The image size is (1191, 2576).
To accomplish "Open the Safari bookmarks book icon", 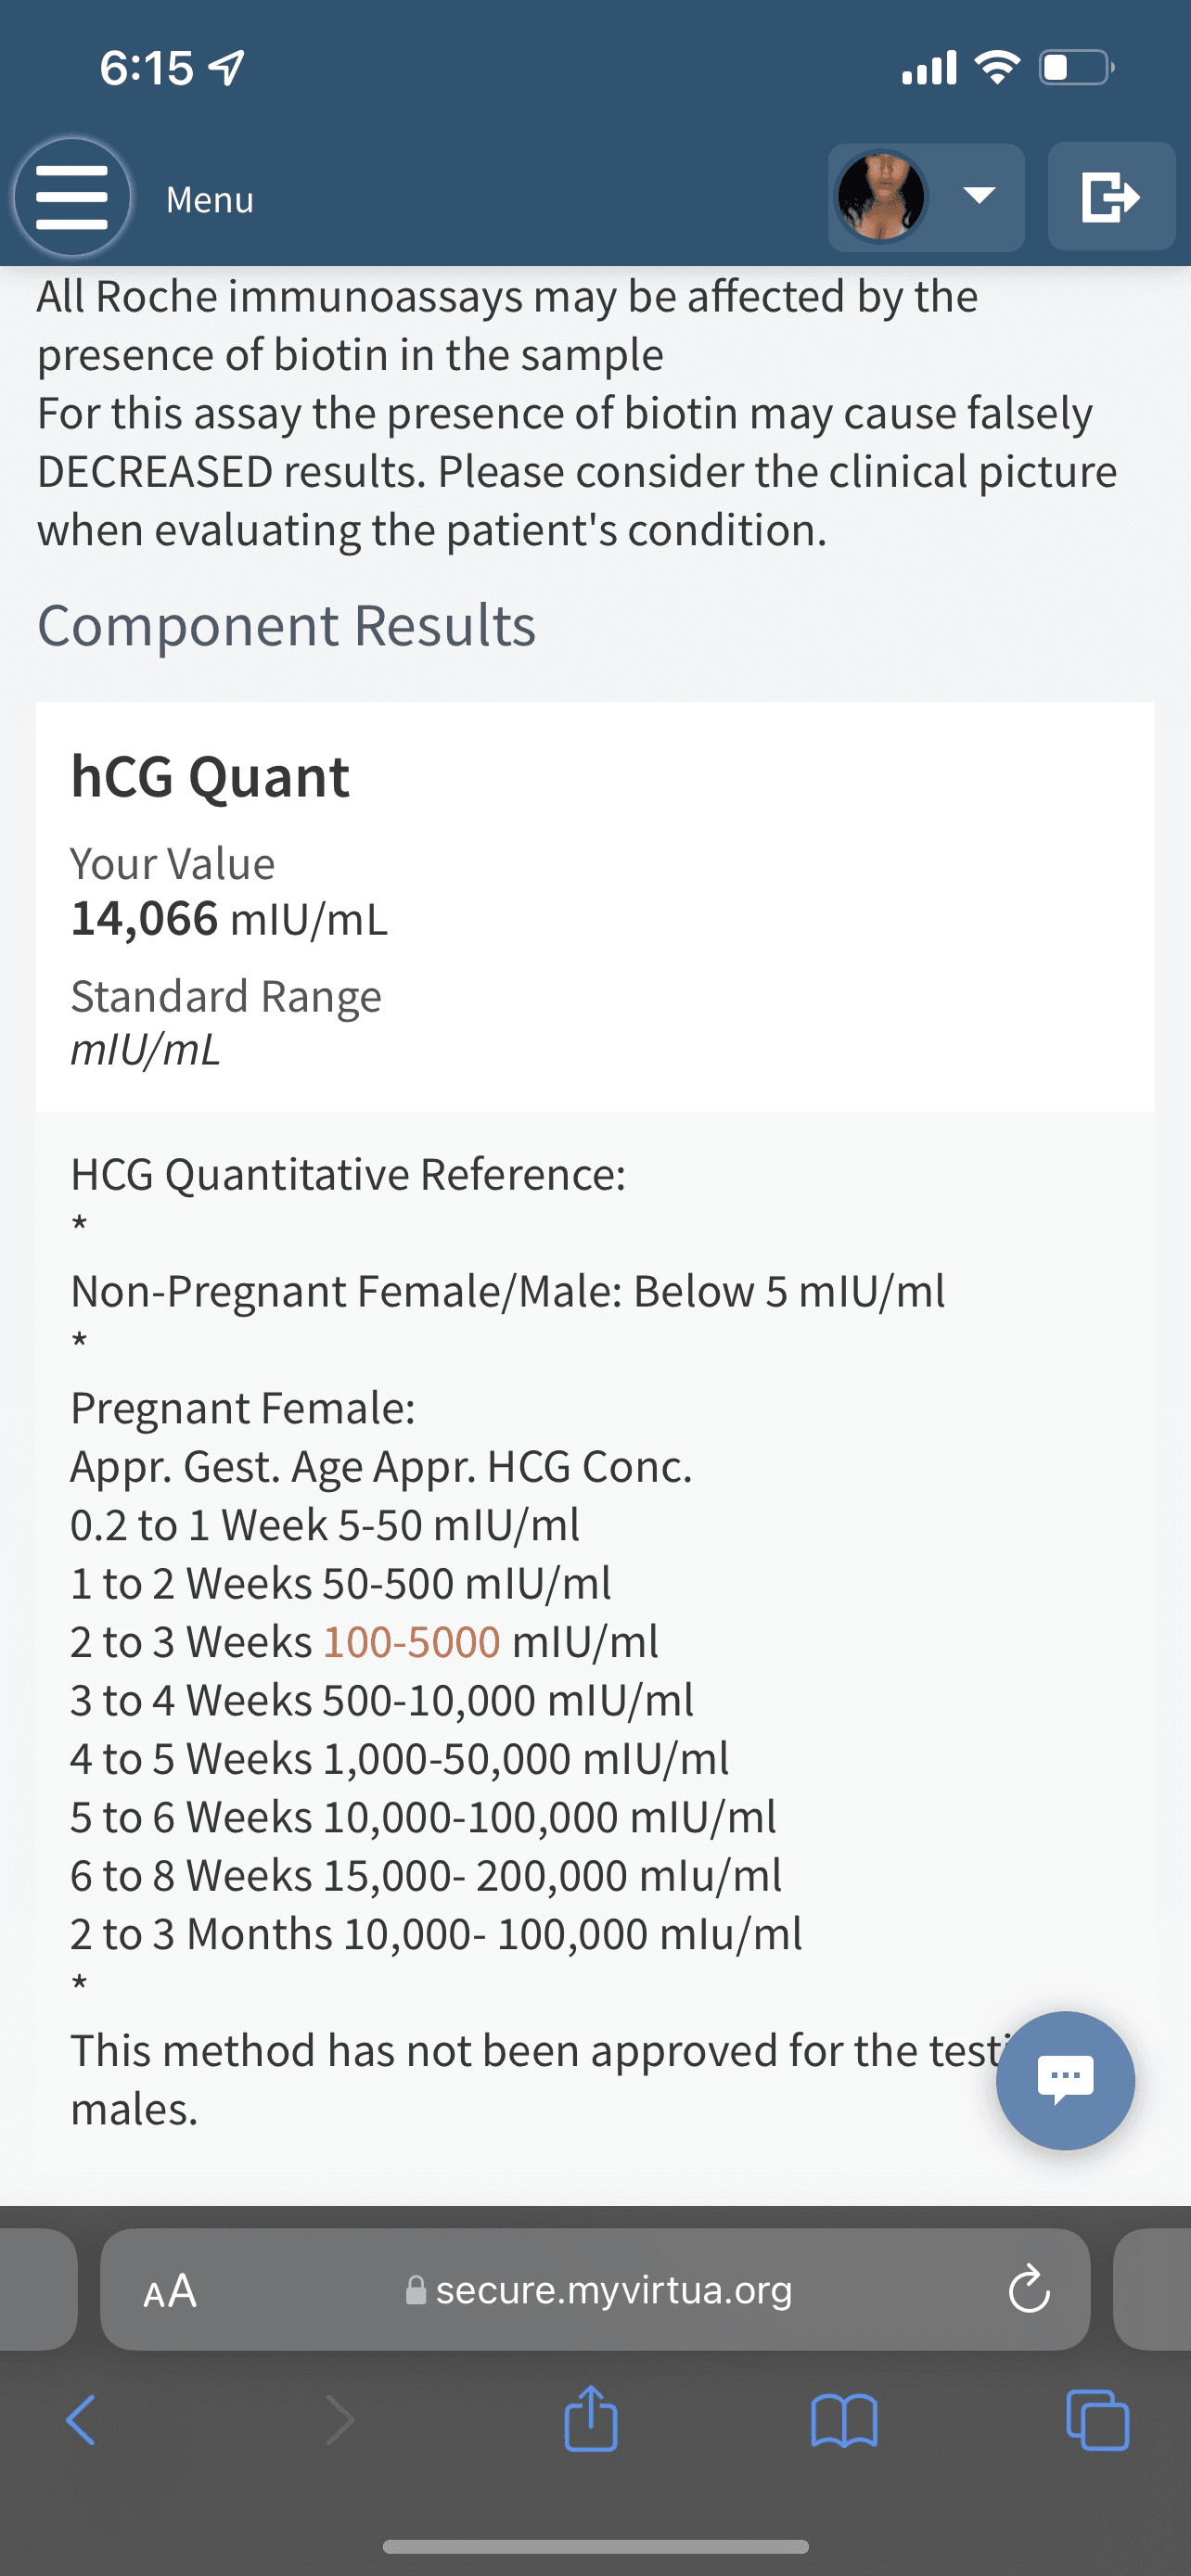I will tap(844, 2420).
